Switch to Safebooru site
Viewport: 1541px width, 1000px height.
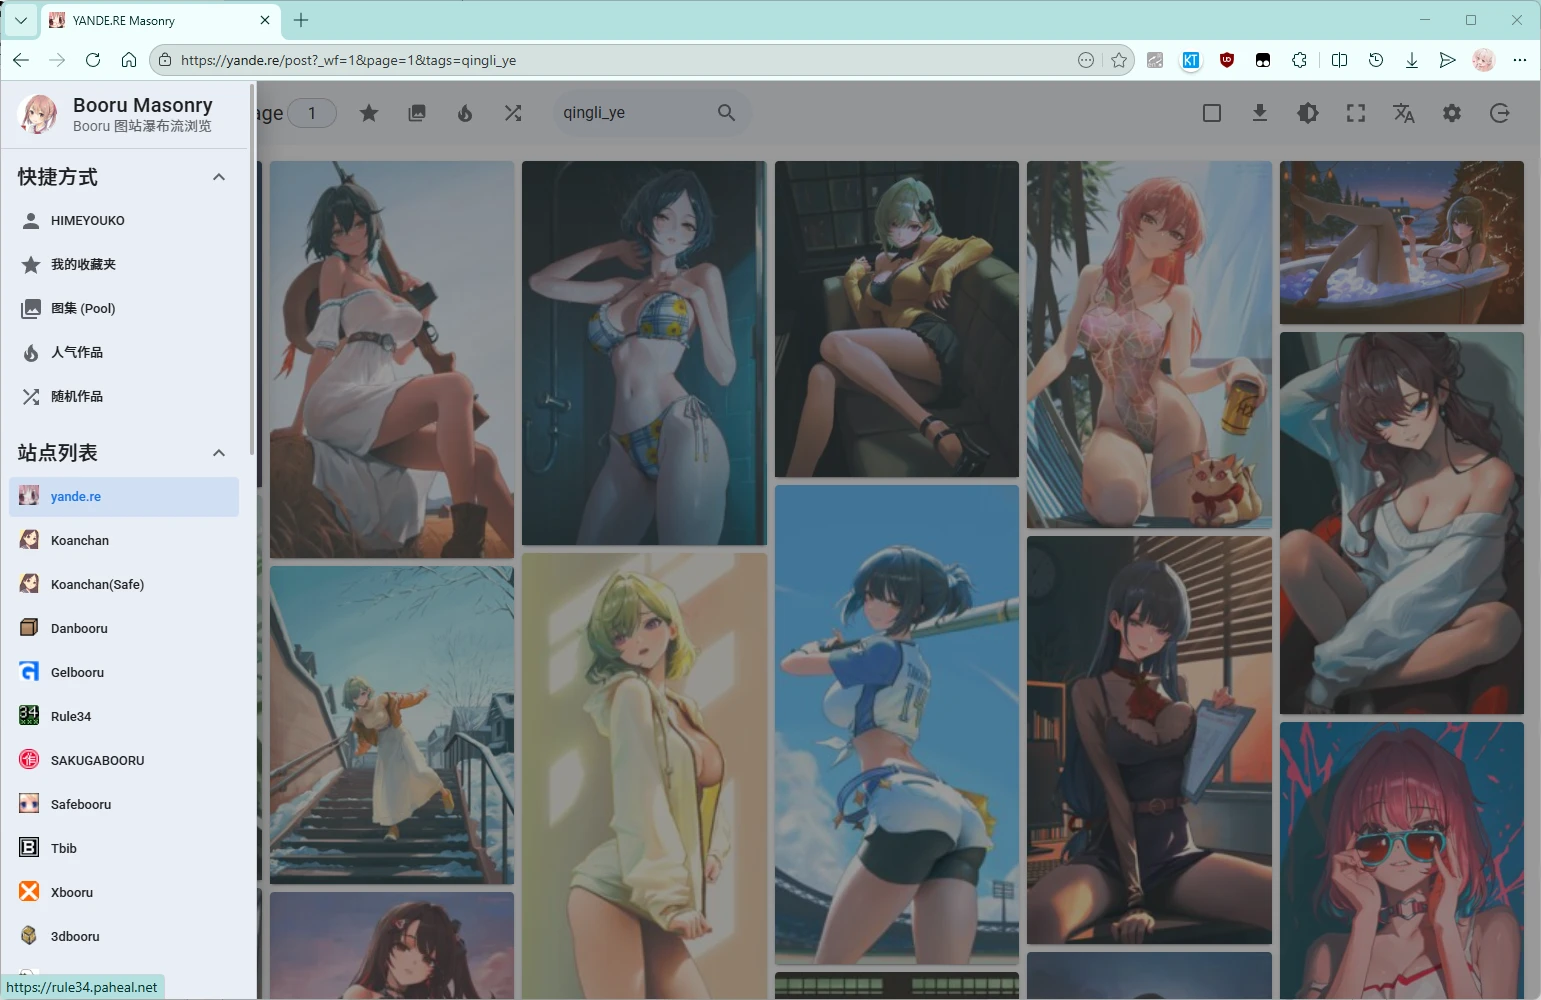(124, 805)
